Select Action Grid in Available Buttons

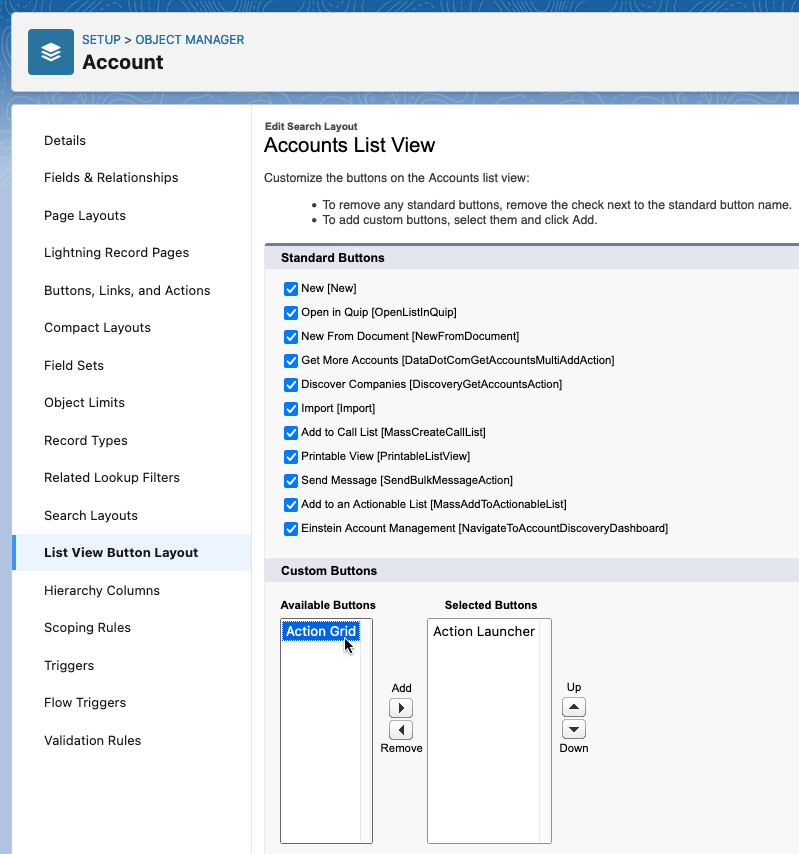(321, 631)
